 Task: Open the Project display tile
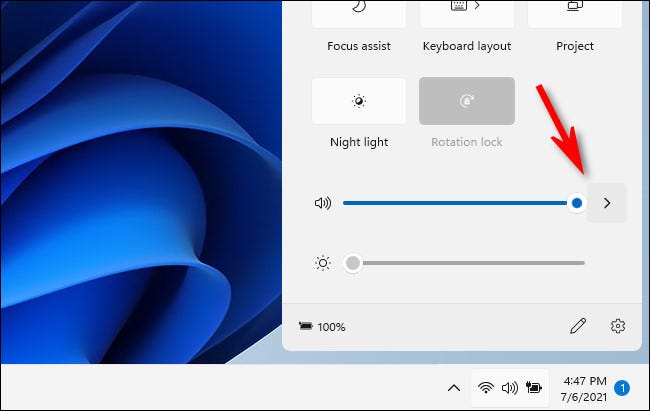575,14
